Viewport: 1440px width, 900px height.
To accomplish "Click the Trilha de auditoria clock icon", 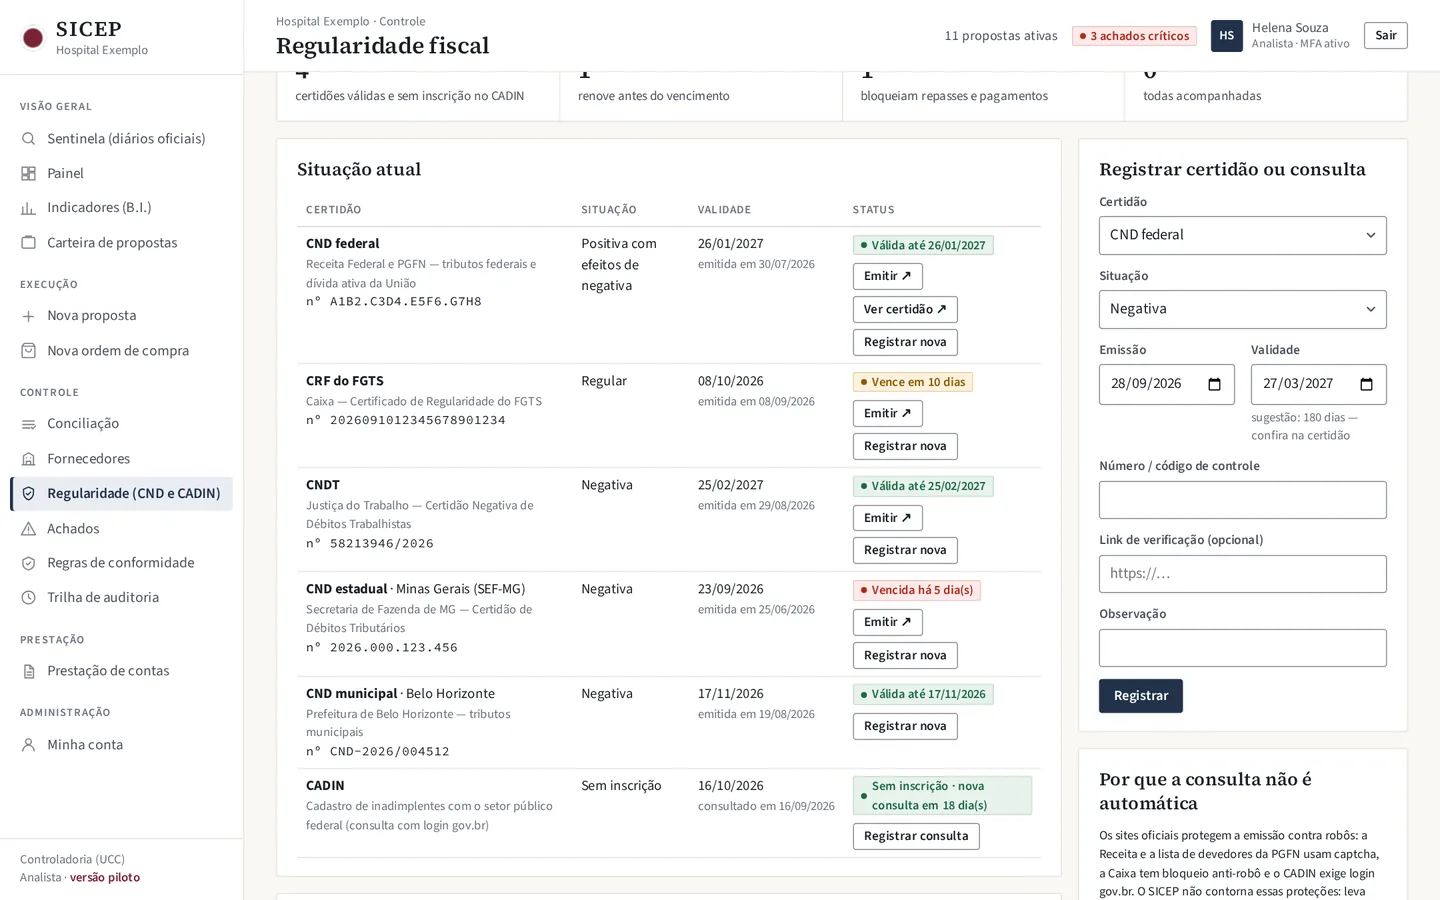I will (28, 598).
